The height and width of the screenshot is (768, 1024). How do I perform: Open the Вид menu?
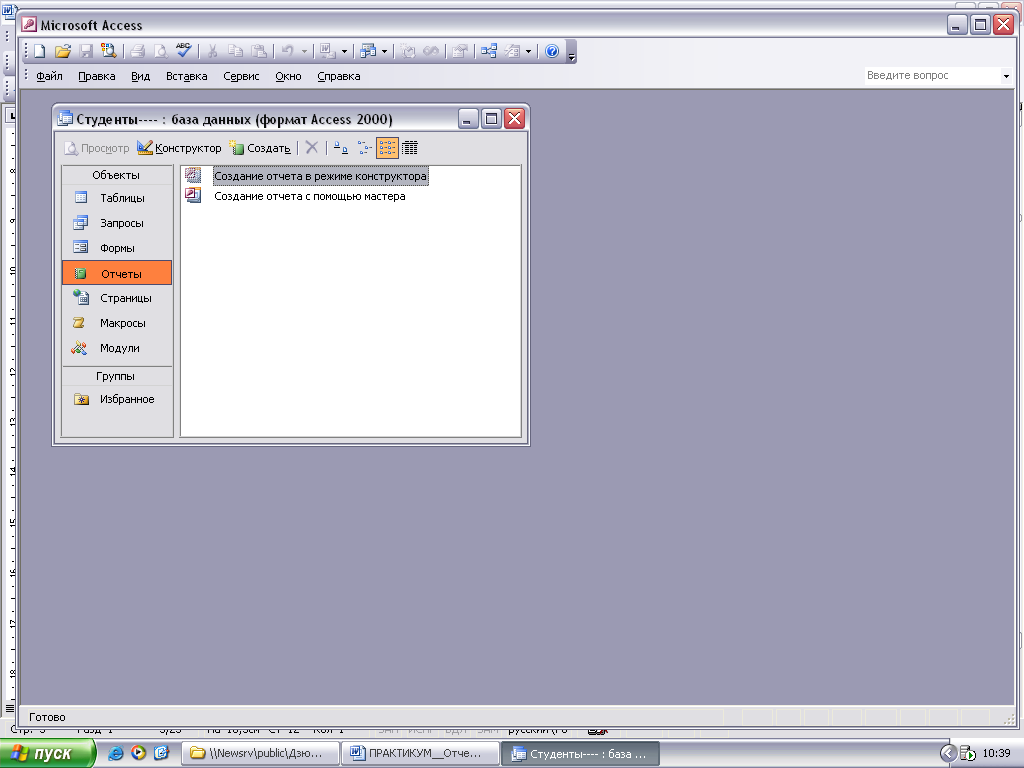tap(140, 76)
